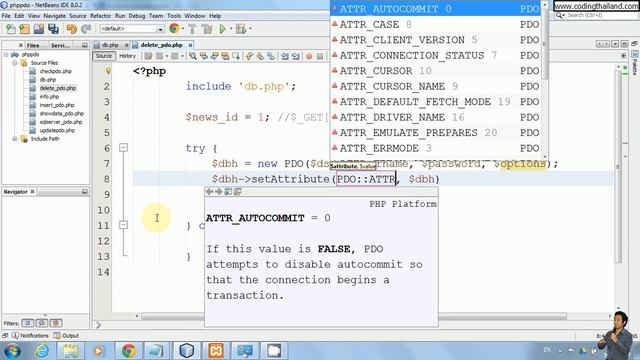640x360 pixels.
Task: Collapse the try block fold on line 6
Action: pos(123,148)
